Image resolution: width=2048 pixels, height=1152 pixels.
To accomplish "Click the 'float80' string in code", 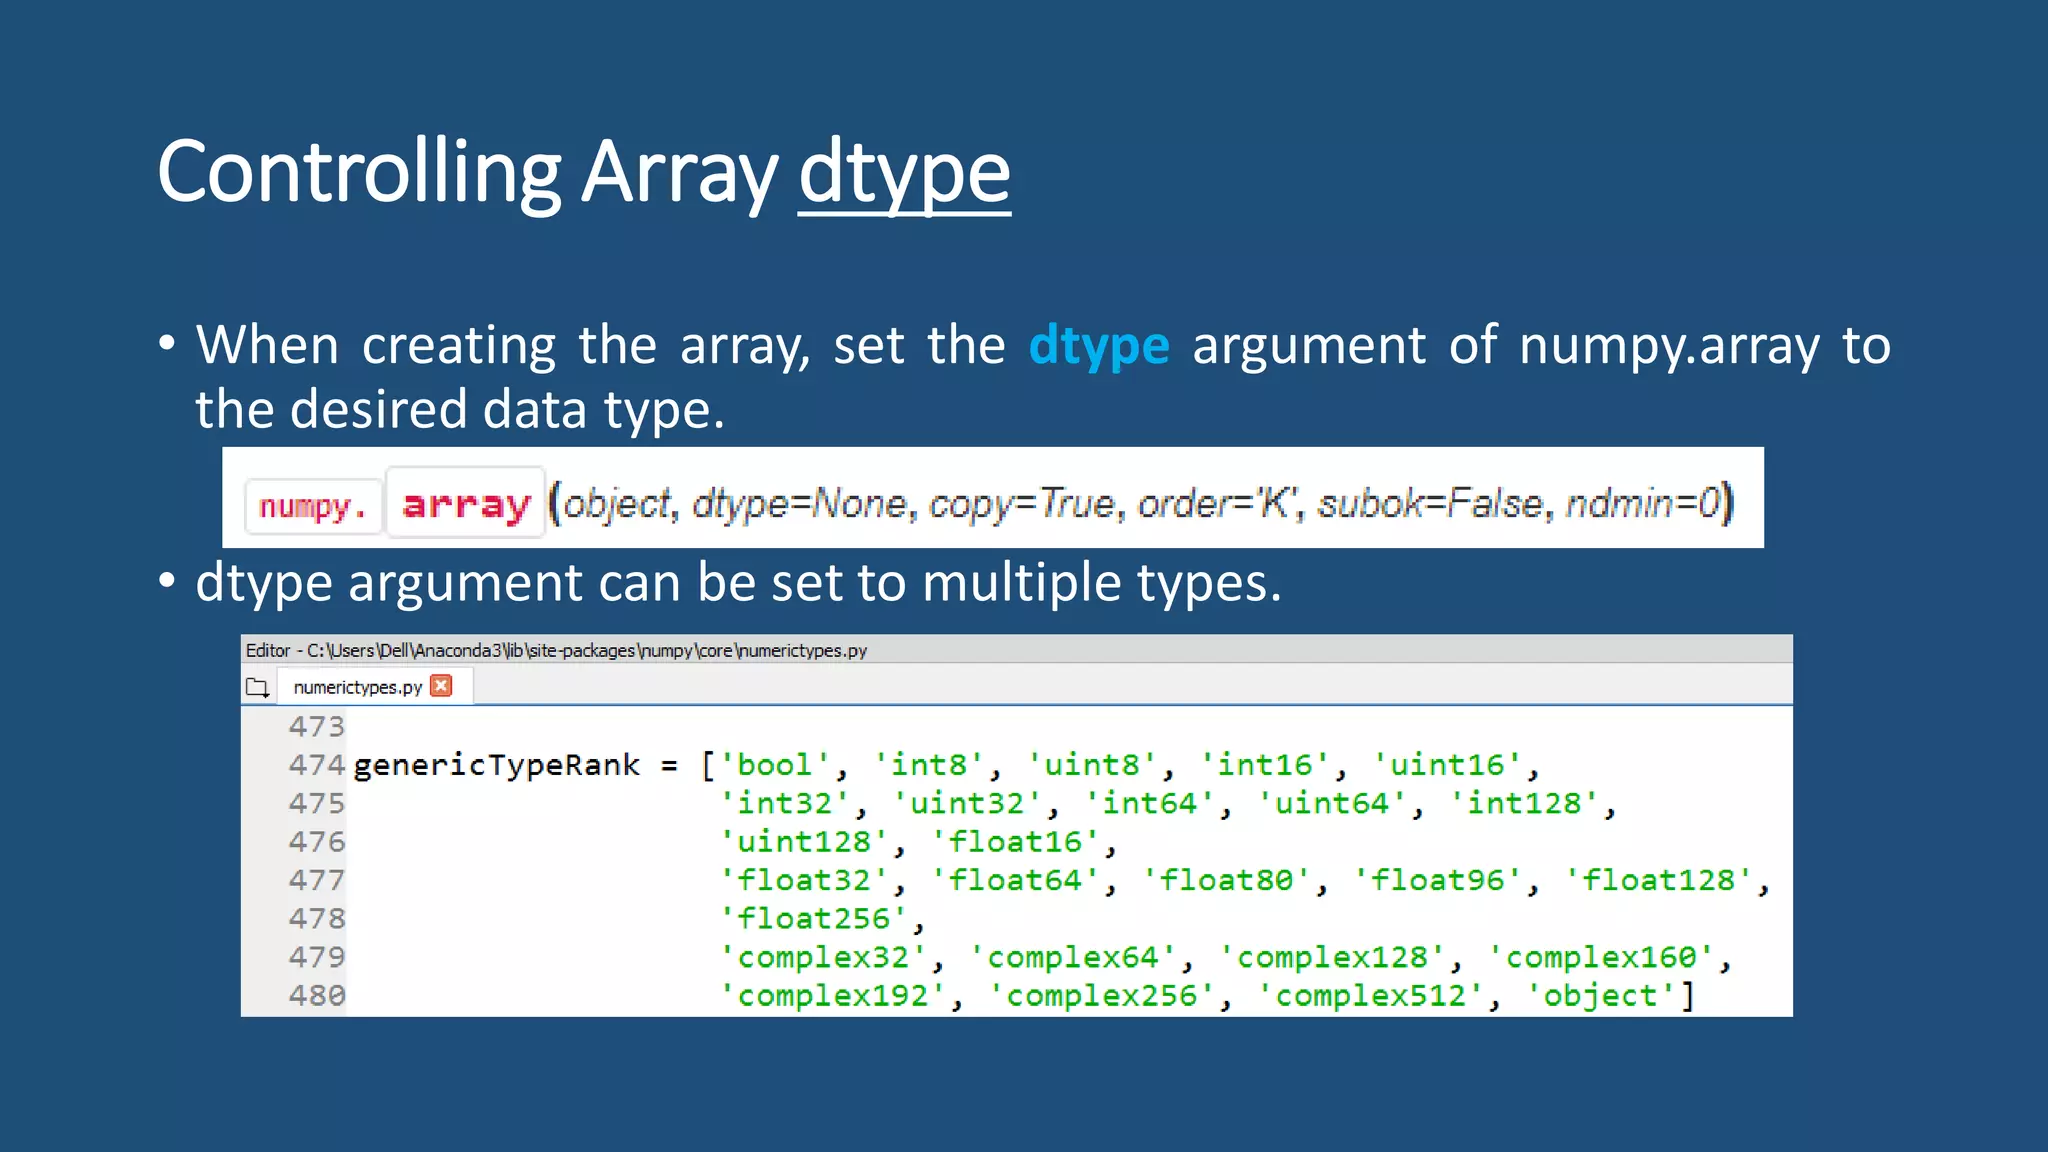I will point(1226,880).
